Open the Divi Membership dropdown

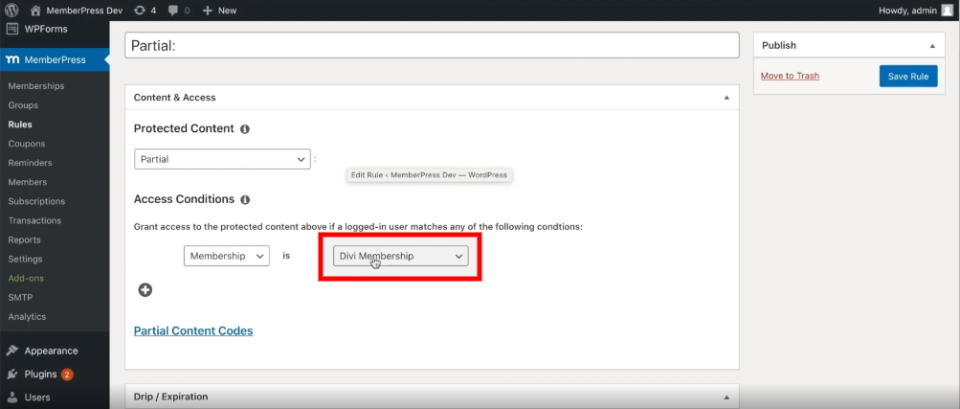pyautogui.click(x=401, y=256)
